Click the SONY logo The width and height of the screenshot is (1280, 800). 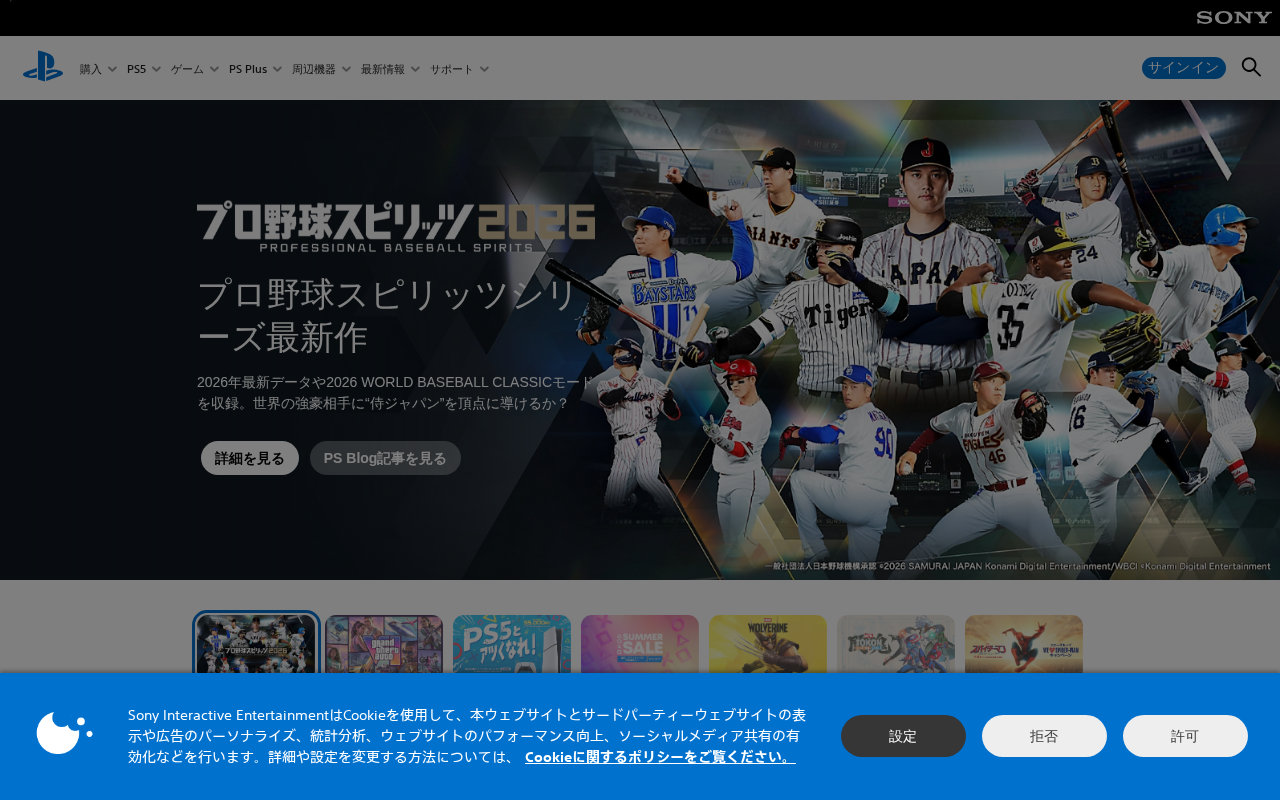click(x=1233, y=17)
